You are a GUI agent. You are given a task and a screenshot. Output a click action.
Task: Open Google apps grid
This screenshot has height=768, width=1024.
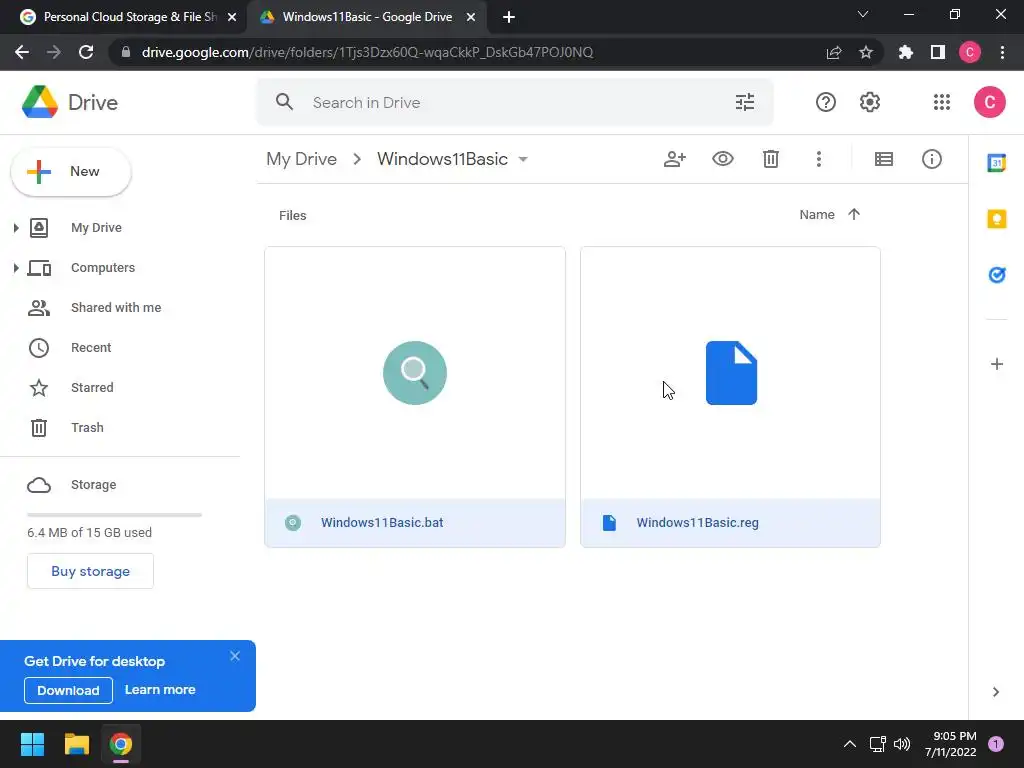(942, 103)
